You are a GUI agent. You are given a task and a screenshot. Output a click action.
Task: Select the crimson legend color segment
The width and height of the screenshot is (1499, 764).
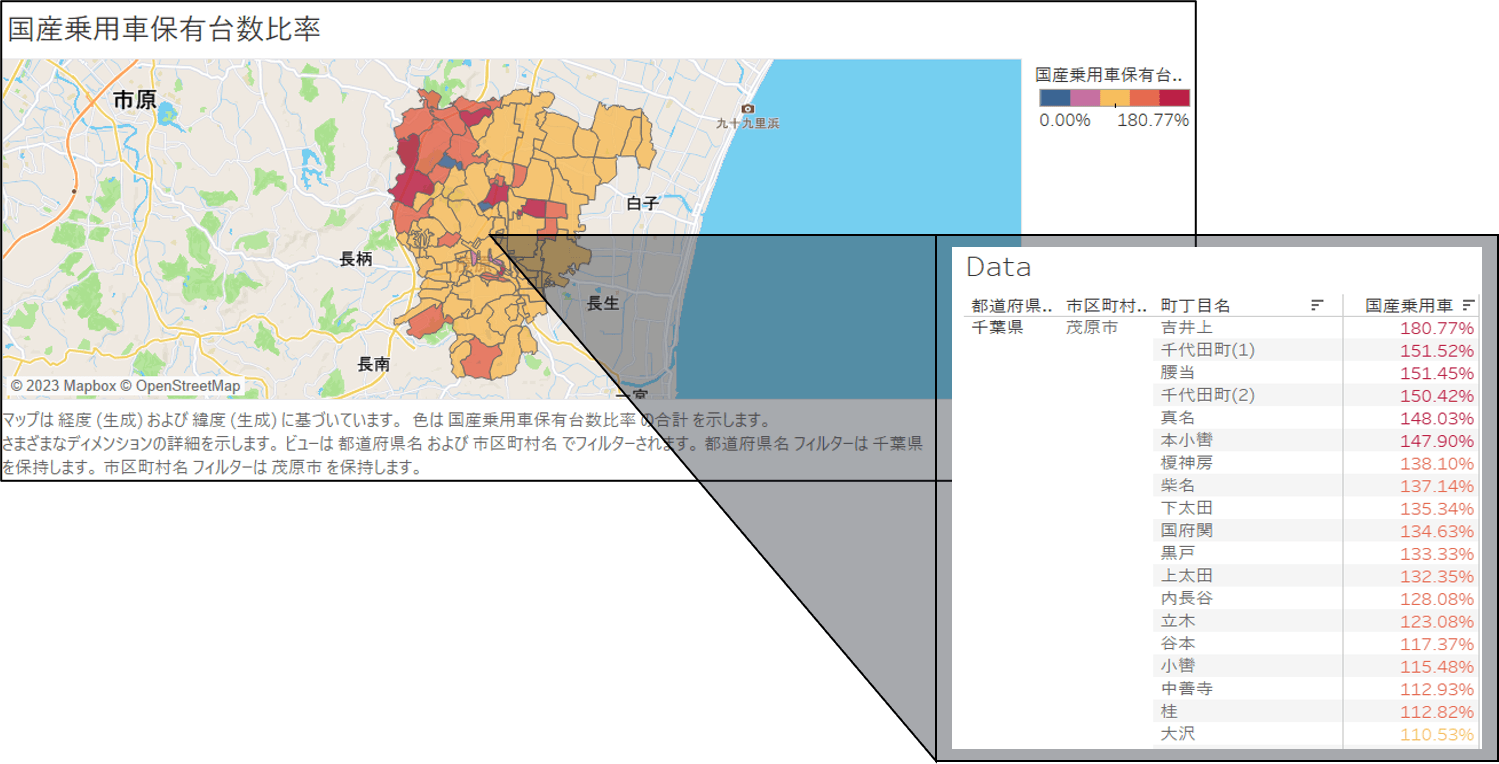tap(1175, 98)
